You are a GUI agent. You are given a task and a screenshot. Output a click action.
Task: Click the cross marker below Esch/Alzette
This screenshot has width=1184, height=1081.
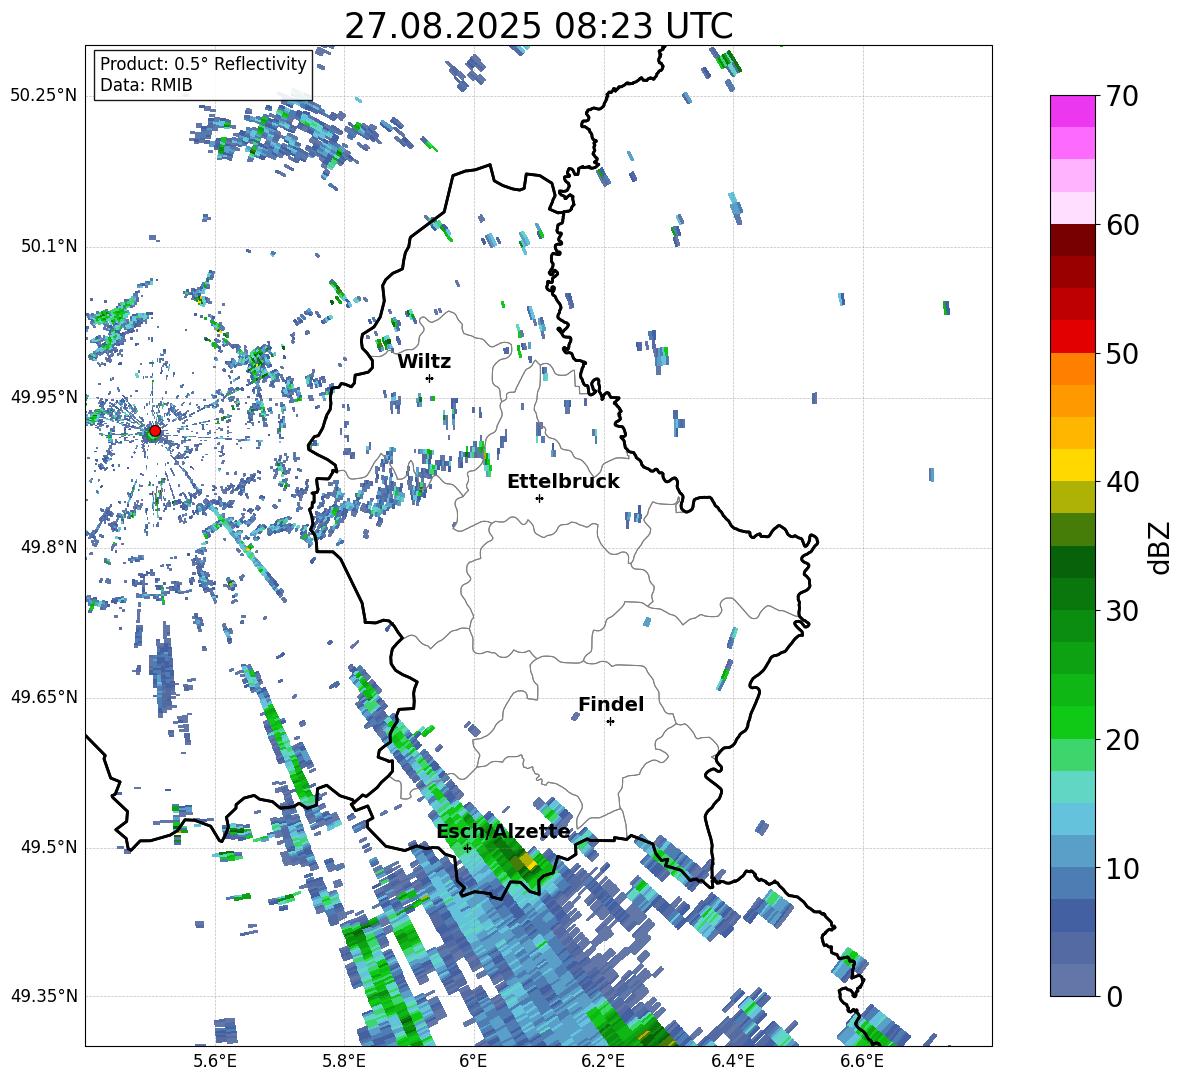[x=467, y=848]
